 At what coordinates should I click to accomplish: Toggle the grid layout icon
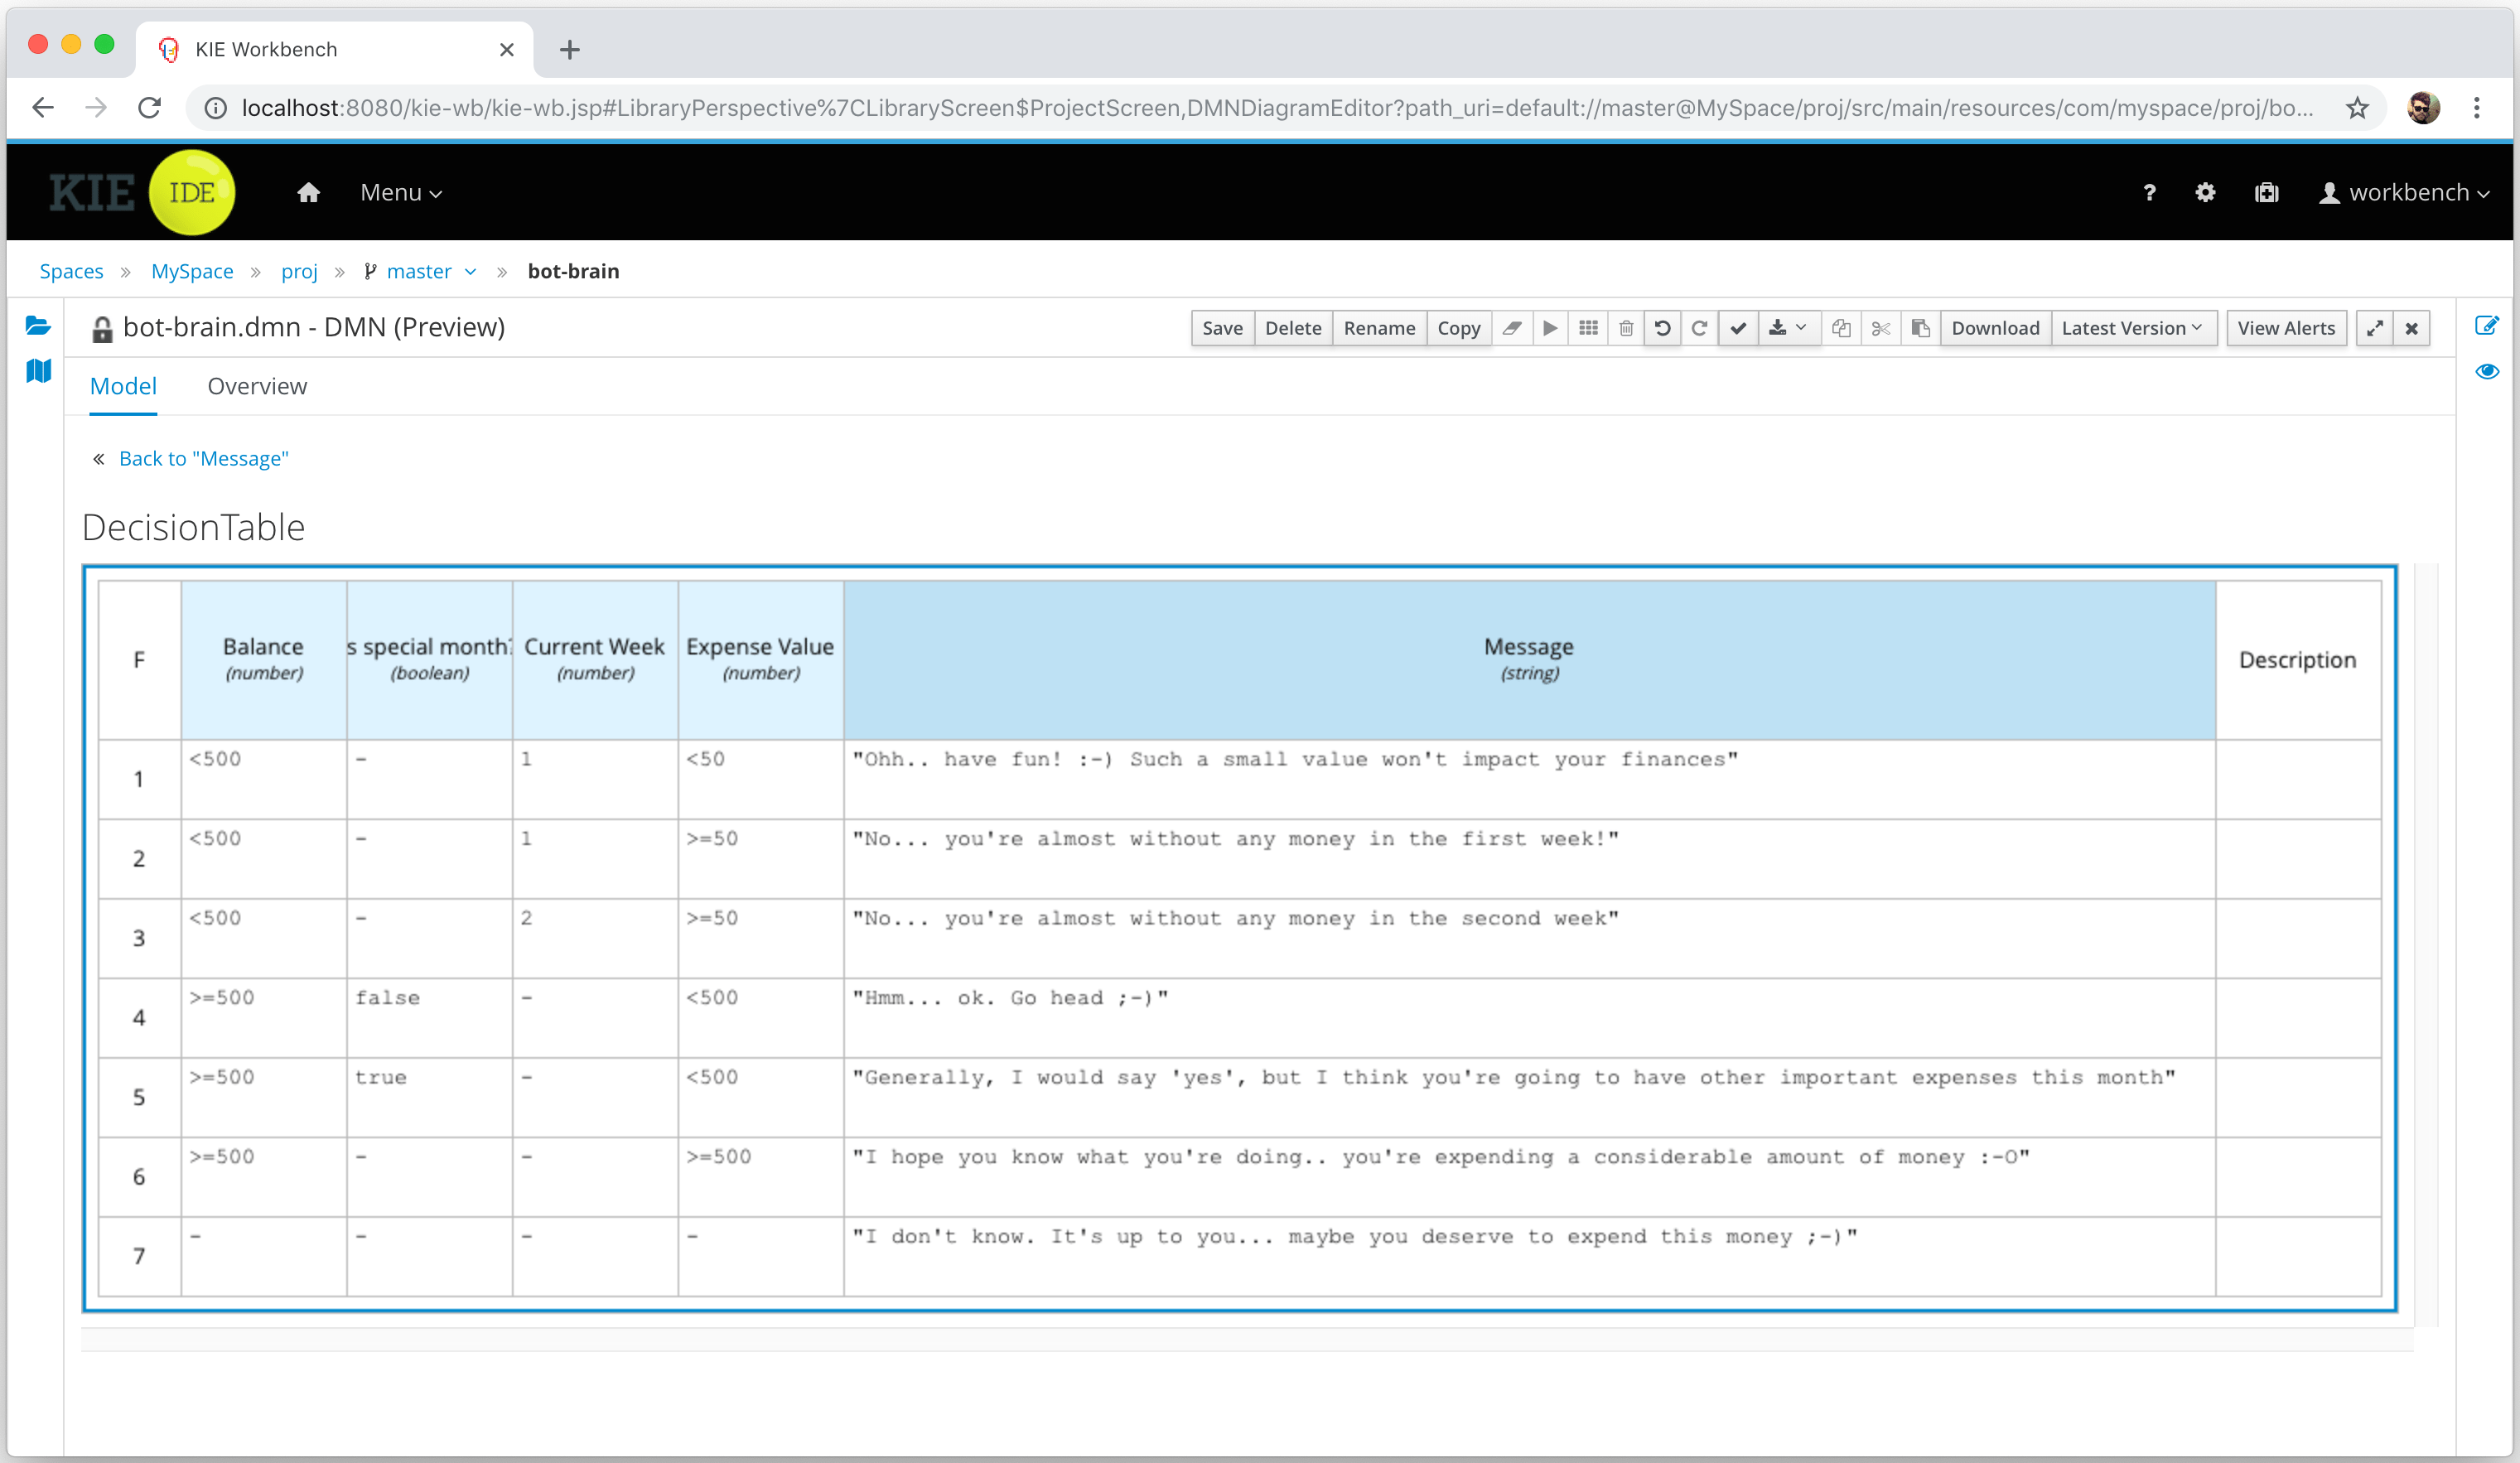coord(1588,328)
